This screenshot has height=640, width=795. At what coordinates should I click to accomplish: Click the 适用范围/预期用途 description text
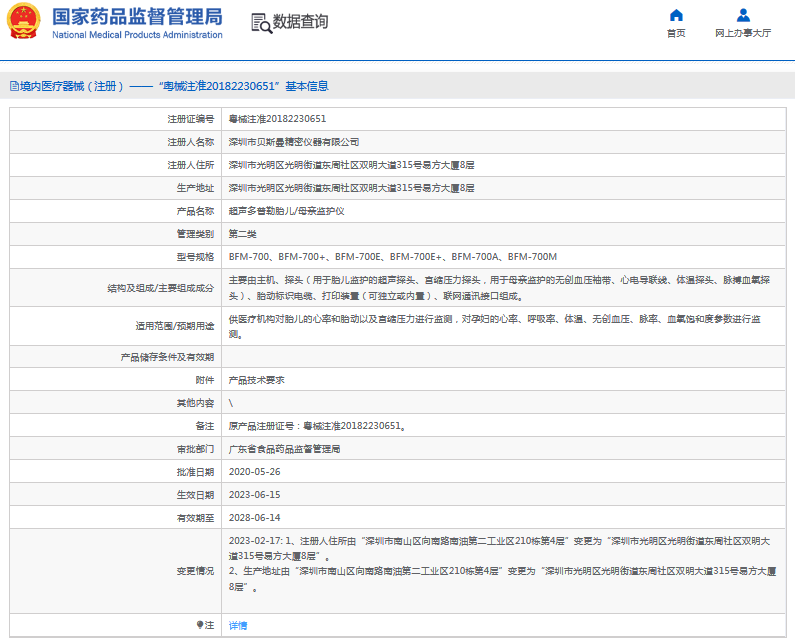(495, 326)
